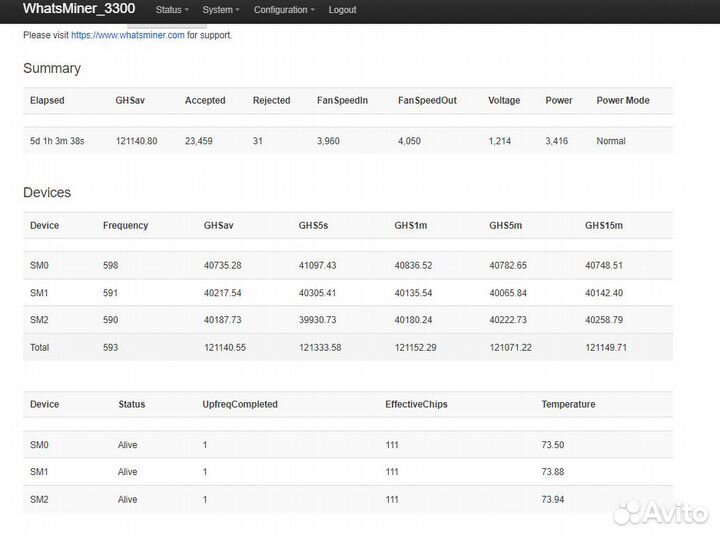The width and height of the screenshot is (720, 538).
Task: Click the Accepted value 23,459
Action: click(x=198, y=141)
